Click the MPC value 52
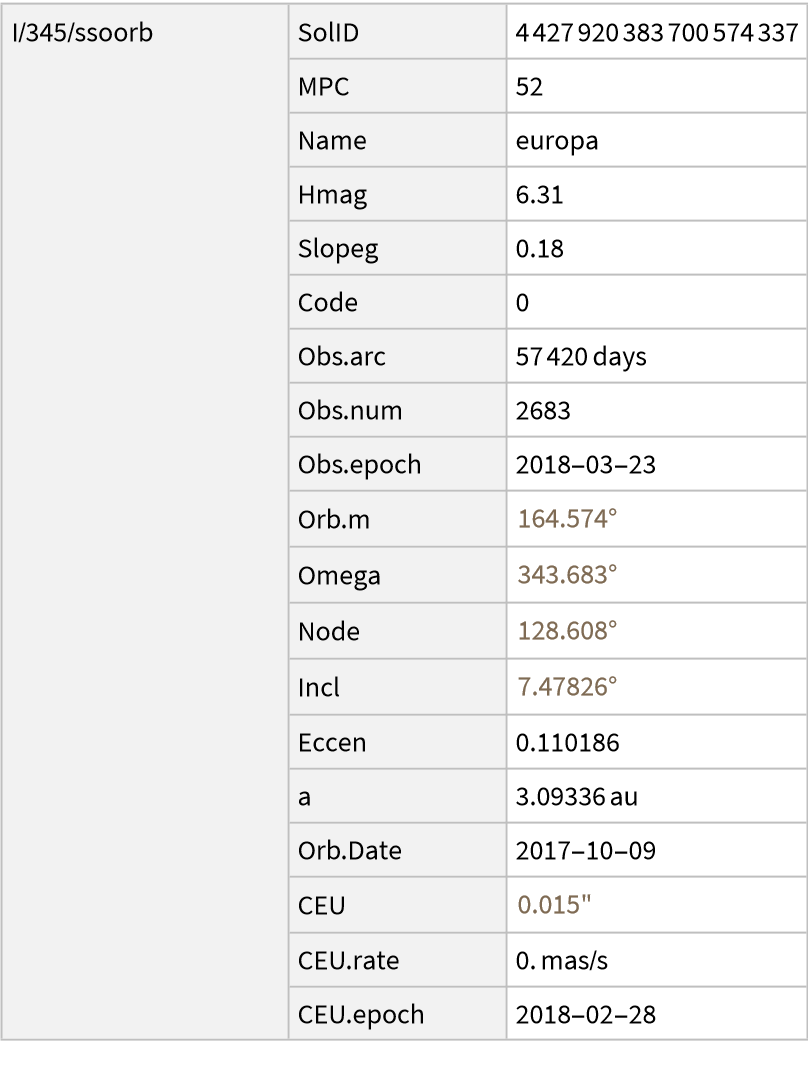Screen dimensions: 808x1074 (529, 87)
